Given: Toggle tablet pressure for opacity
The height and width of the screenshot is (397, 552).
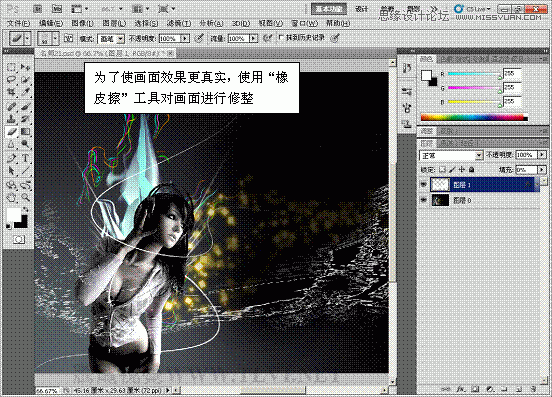Looking at the screenshot, I should [199, 38].
